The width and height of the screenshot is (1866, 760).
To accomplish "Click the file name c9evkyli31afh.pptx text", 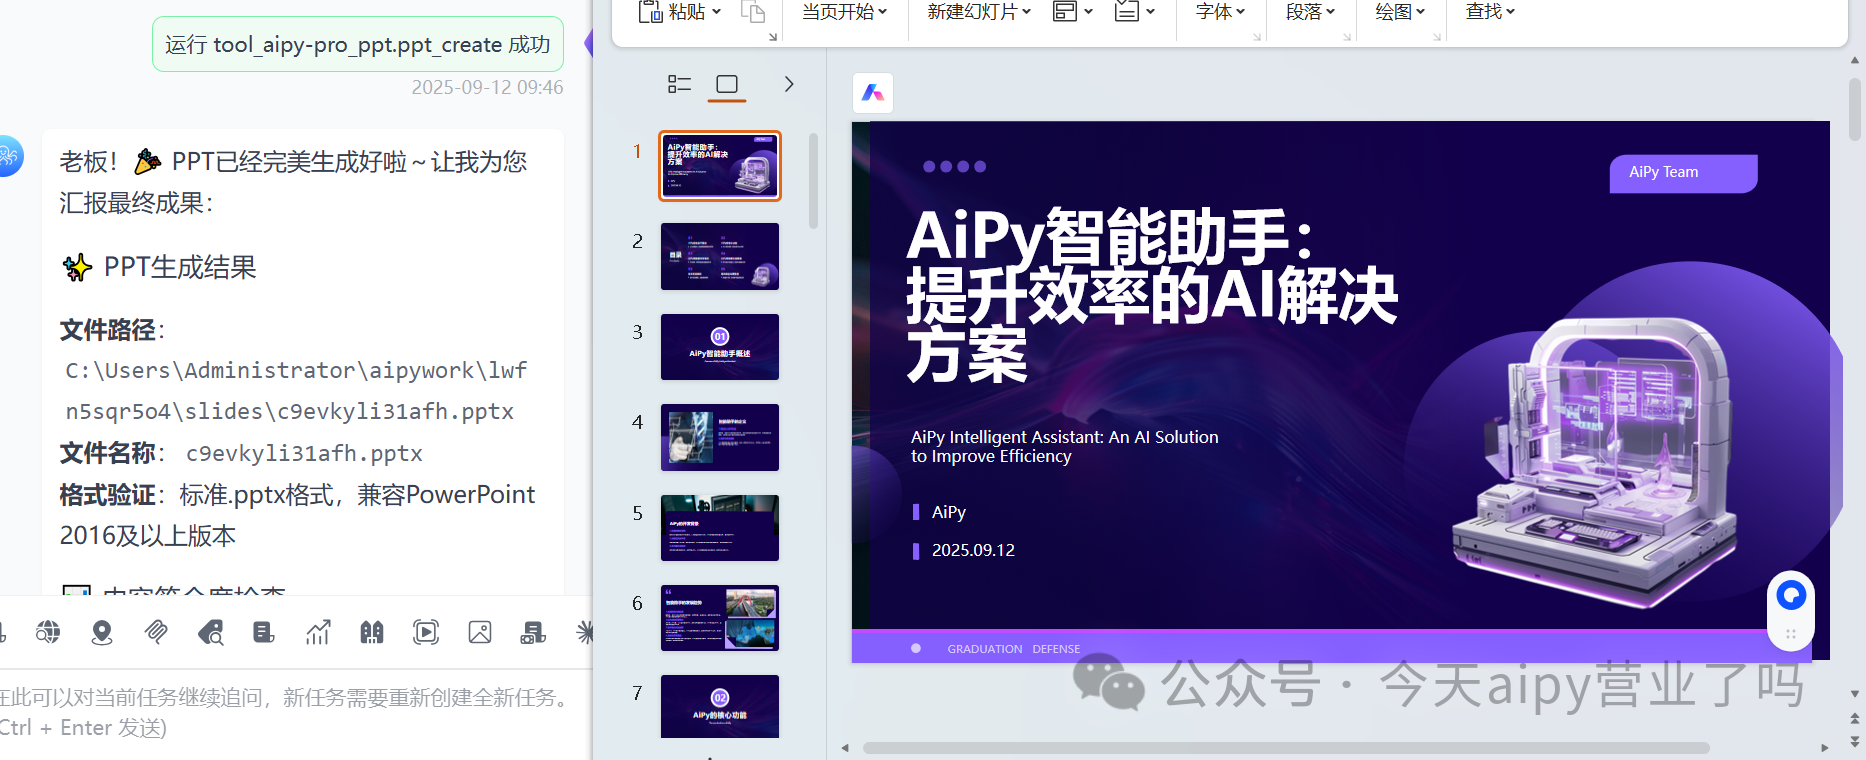I will pos(304,454).
